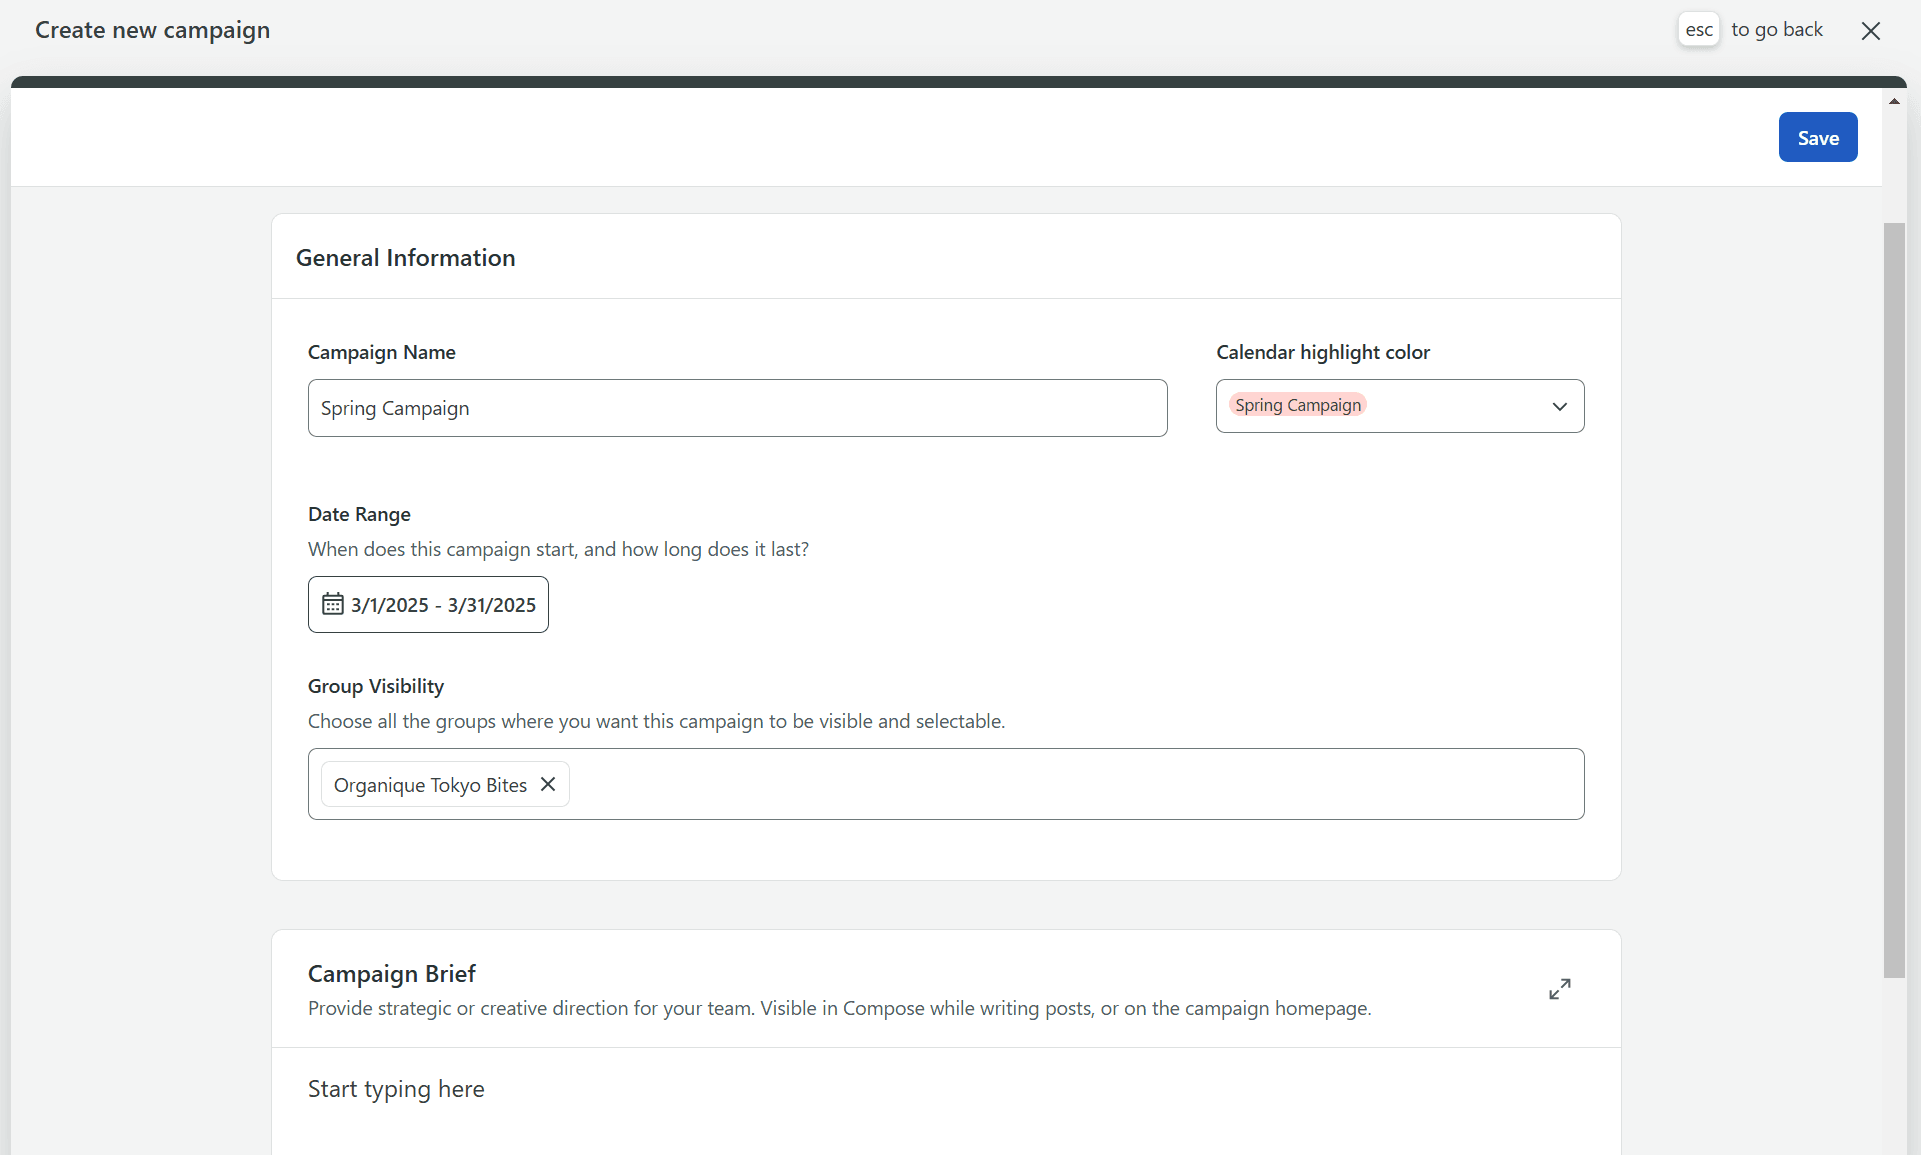Remove the Organique Tokyo Bites group tag
Viewport: 1921px width, 1155px height.
tap(548, 784)
